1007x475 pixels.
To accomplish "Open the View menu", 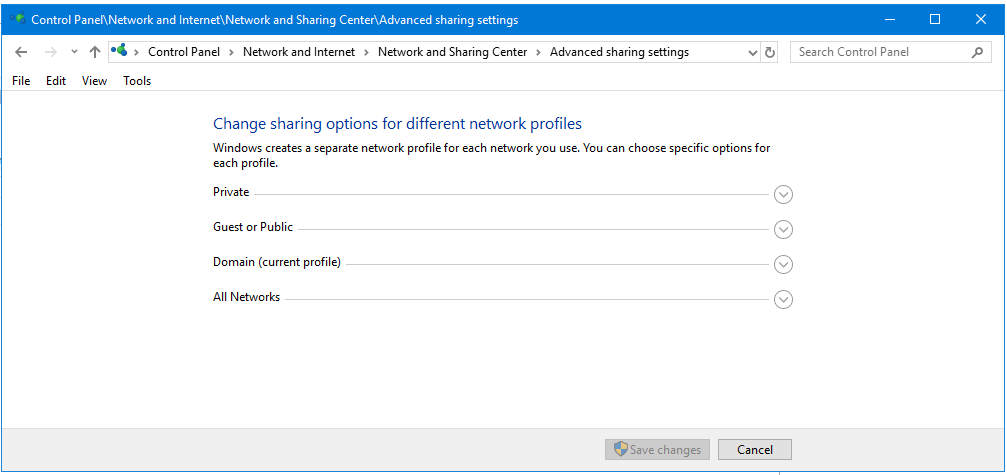I will point(94,81).
